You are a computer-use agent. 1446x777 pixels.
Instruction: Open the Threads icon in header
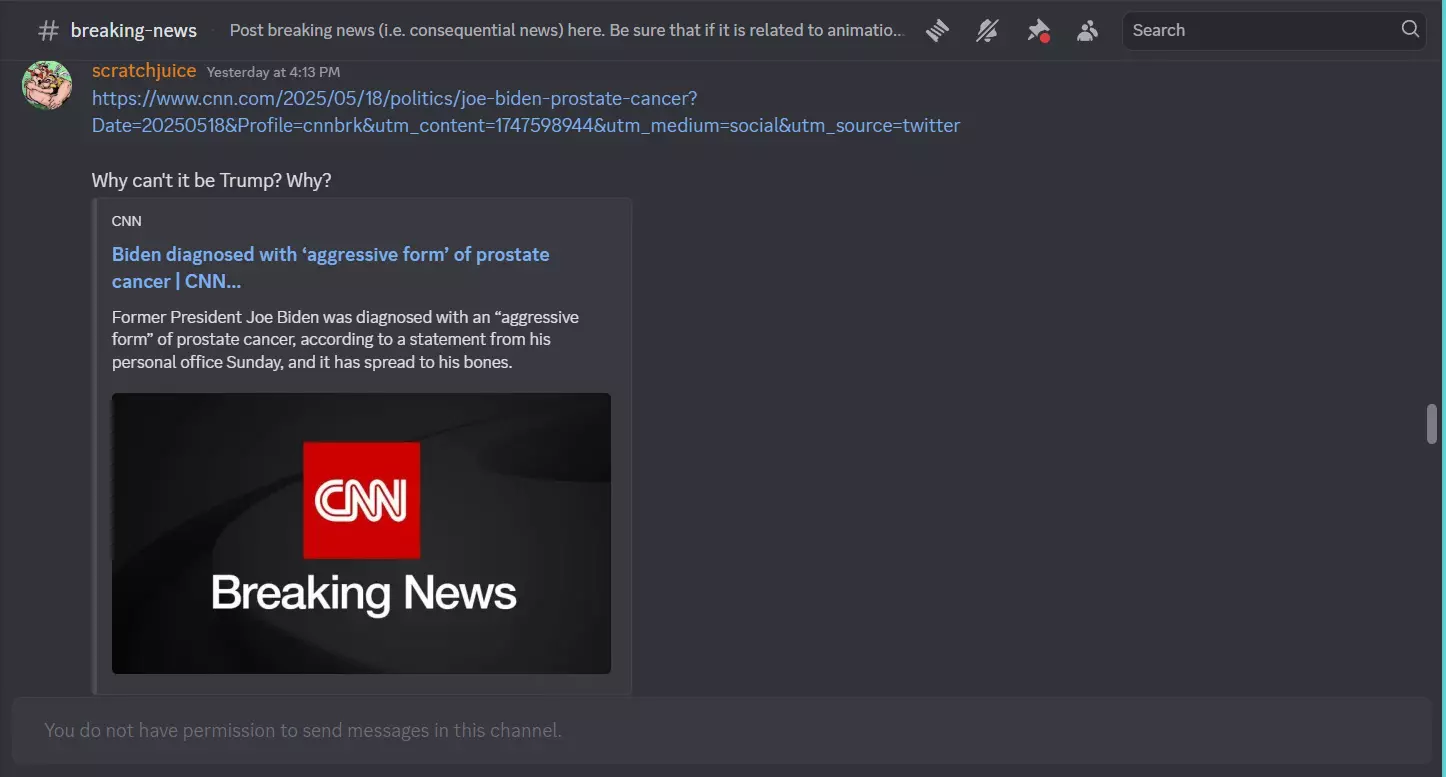(x=937, y=30)
